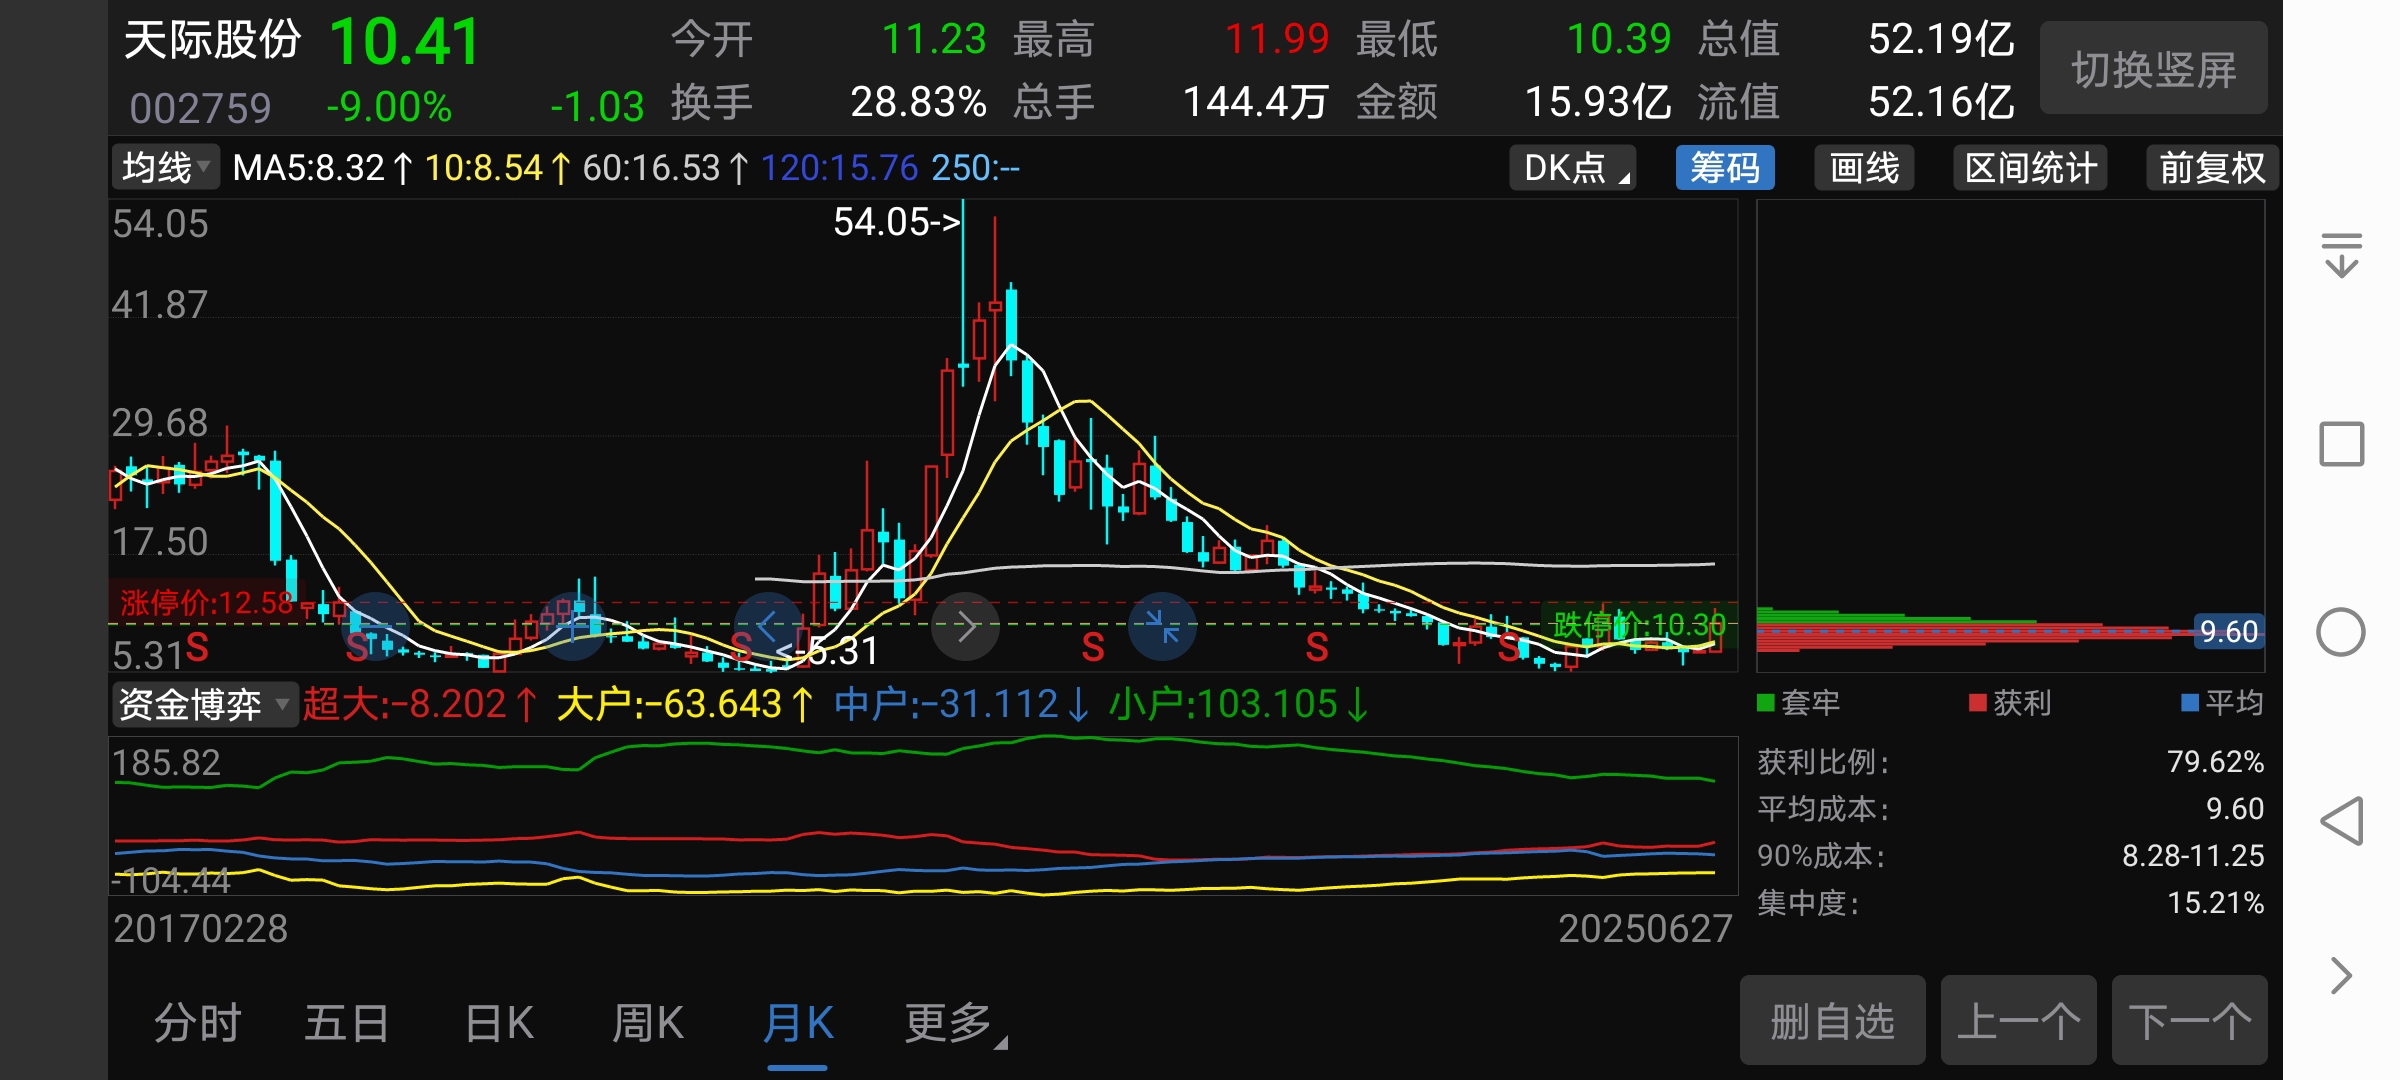Viewport: 2400px width, 1080px height.
Task: Tap the -9.00% change value
Action: 389,106
